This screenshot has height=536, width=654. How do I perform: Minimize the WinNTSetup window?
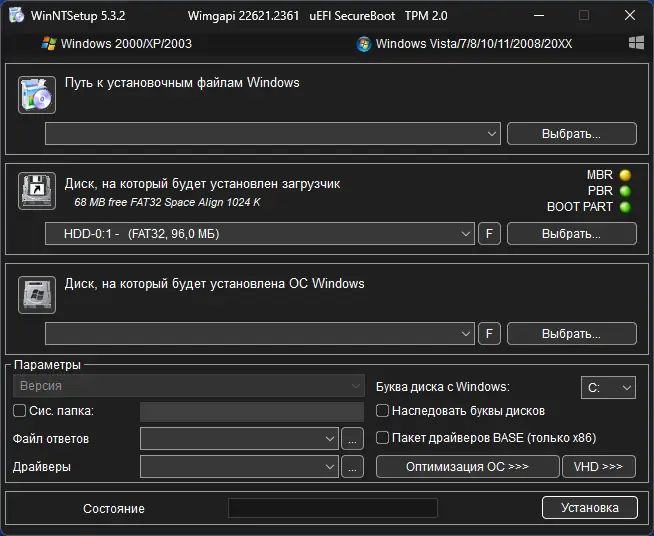pos(539,15)
